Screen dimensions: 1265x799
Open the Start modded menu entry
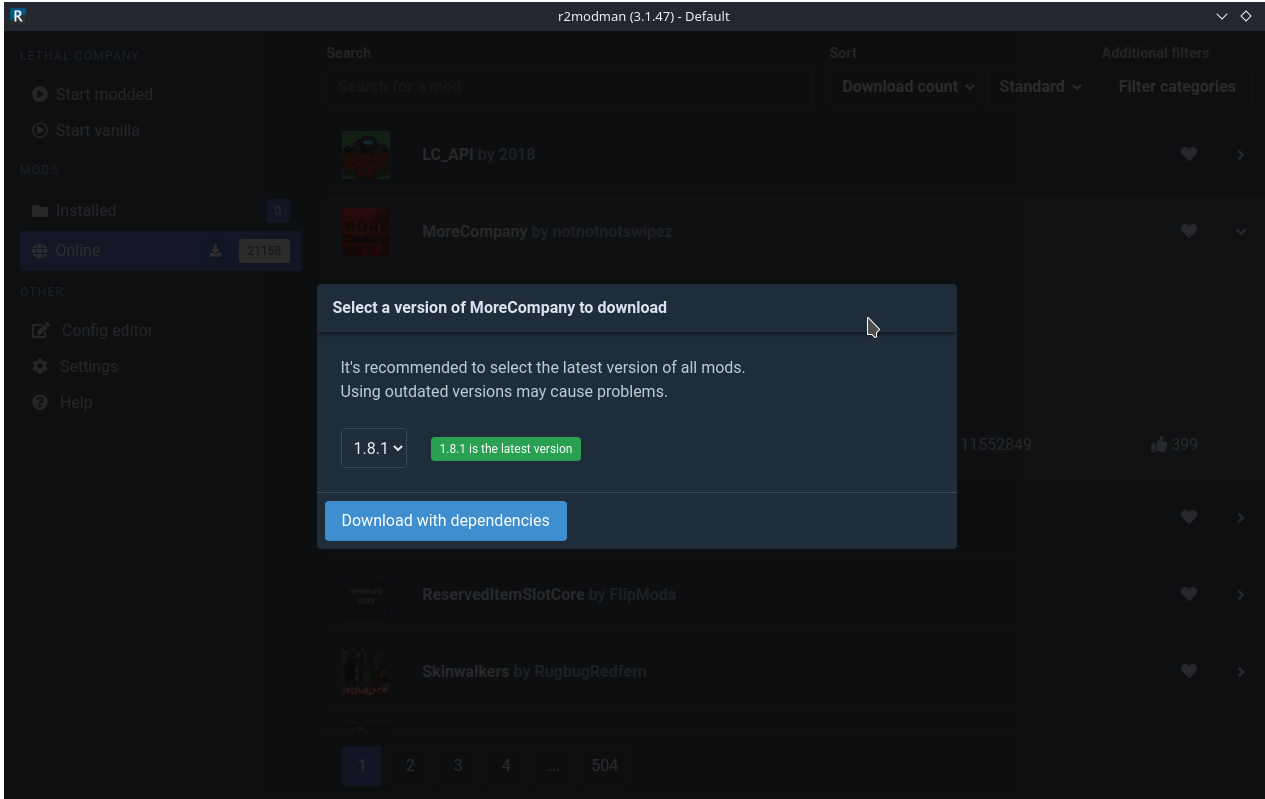point(161,94)
